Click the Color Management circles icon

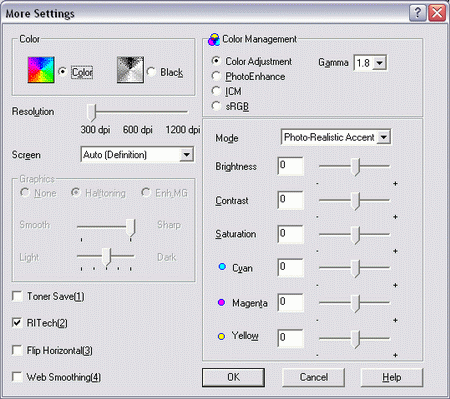click(x=214, y=39)
